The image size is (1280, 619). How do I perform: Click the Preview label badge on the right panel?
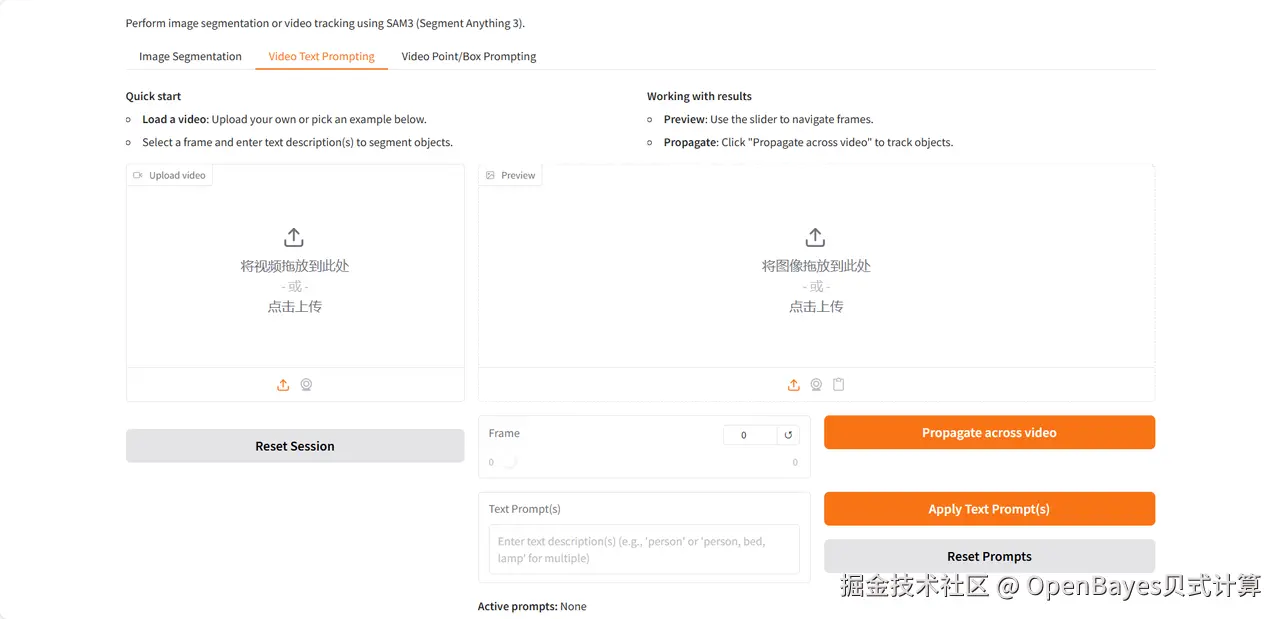coord(510,174)
